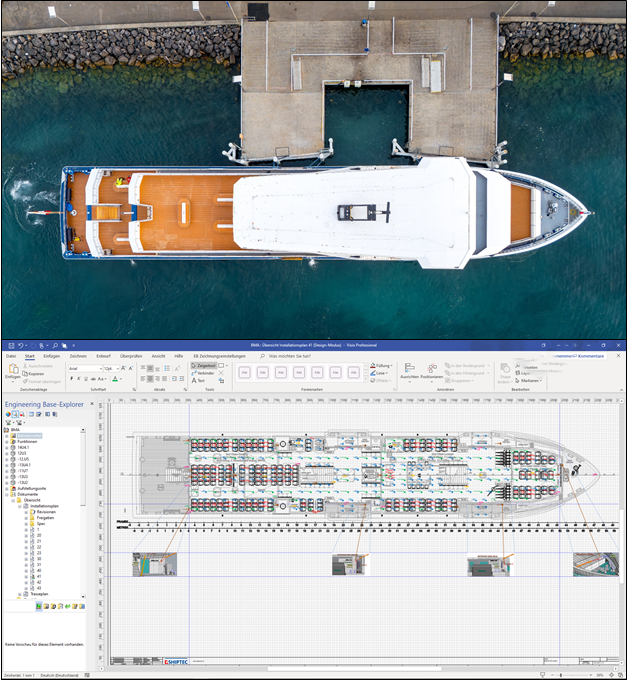Open the font color swatch dropdown
The width and height of the screenshot is (628, 680).
(116, 379)
